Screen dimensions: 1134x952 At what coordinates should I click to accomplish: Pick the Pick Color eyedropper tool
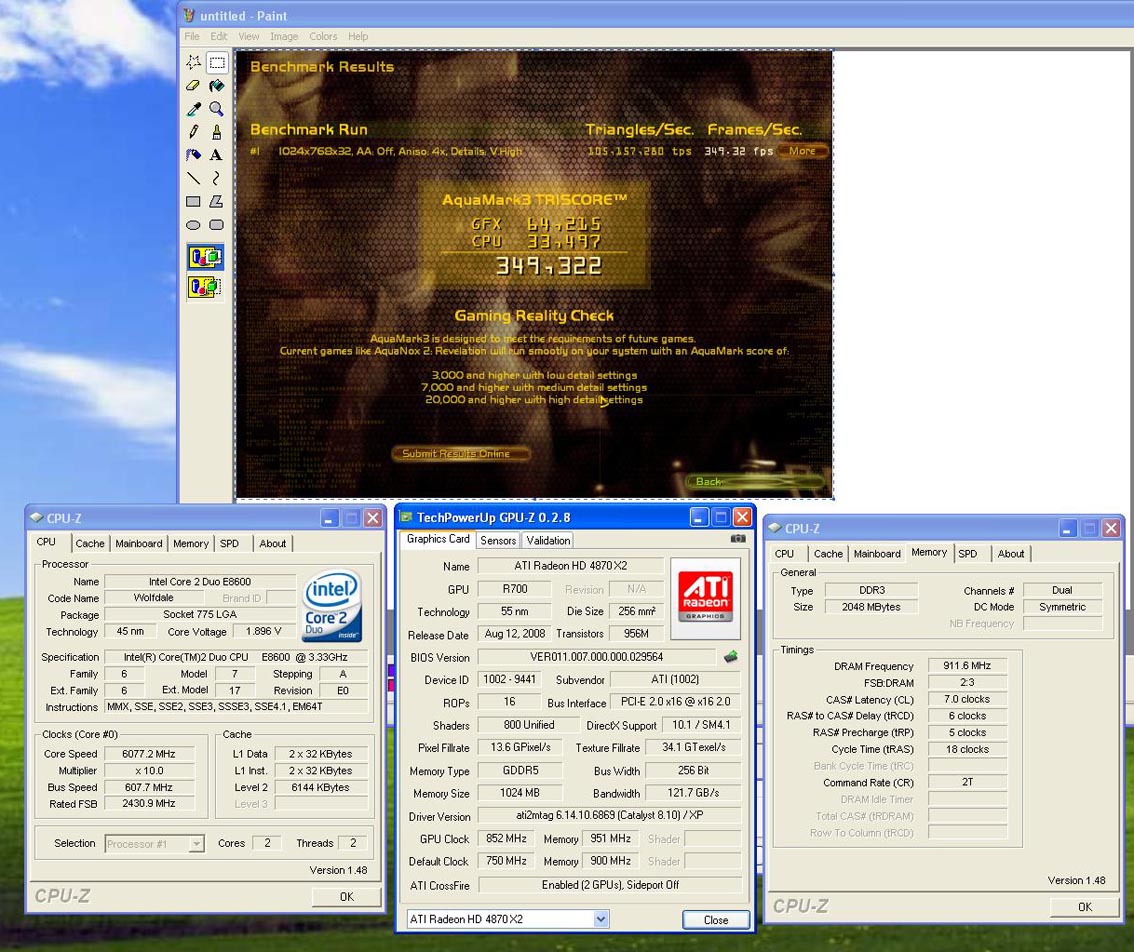(x=193, y=109)
